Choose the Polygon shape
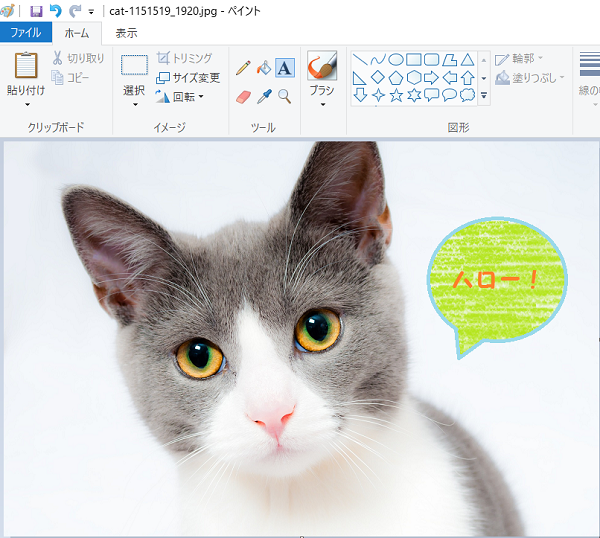The height and width of the screenshot is (538, 600). [450, 60]
